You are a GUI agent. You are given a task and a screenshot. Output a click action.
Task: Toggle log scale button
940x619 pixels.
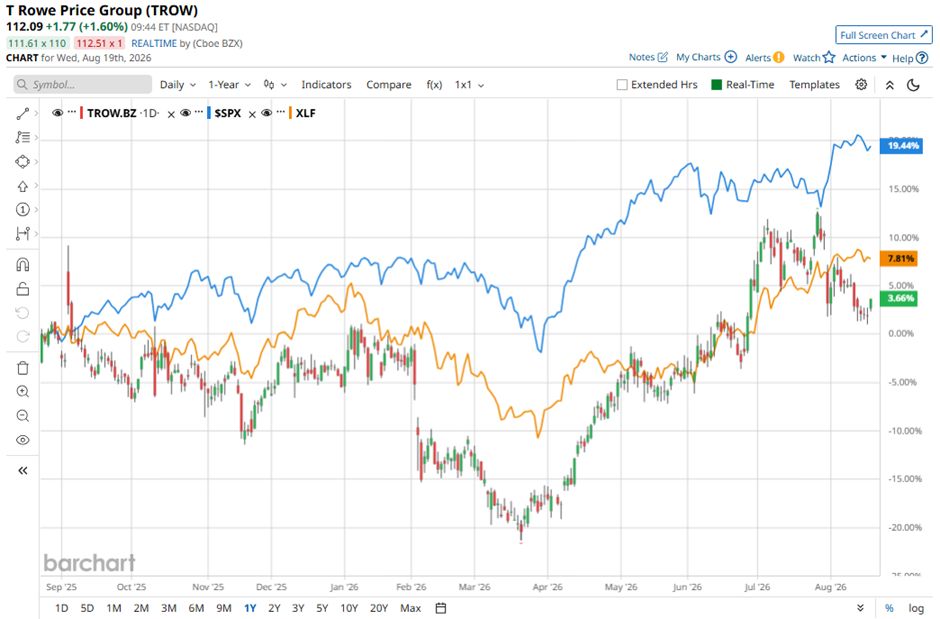pyautogui.click(x=916, y=608)
